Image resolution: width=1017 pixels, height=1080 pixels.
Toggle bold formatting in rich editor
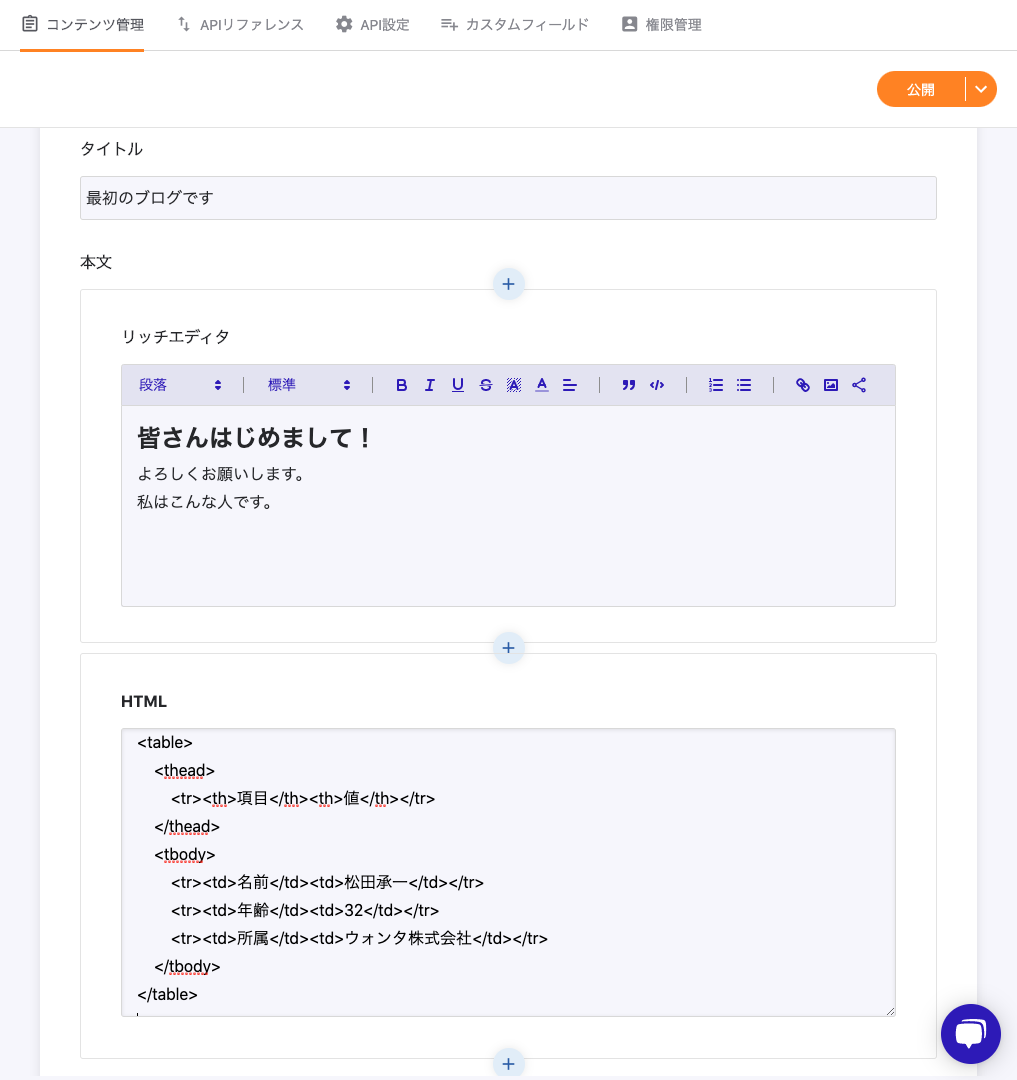pyautogui.click(x=401, y=385)
